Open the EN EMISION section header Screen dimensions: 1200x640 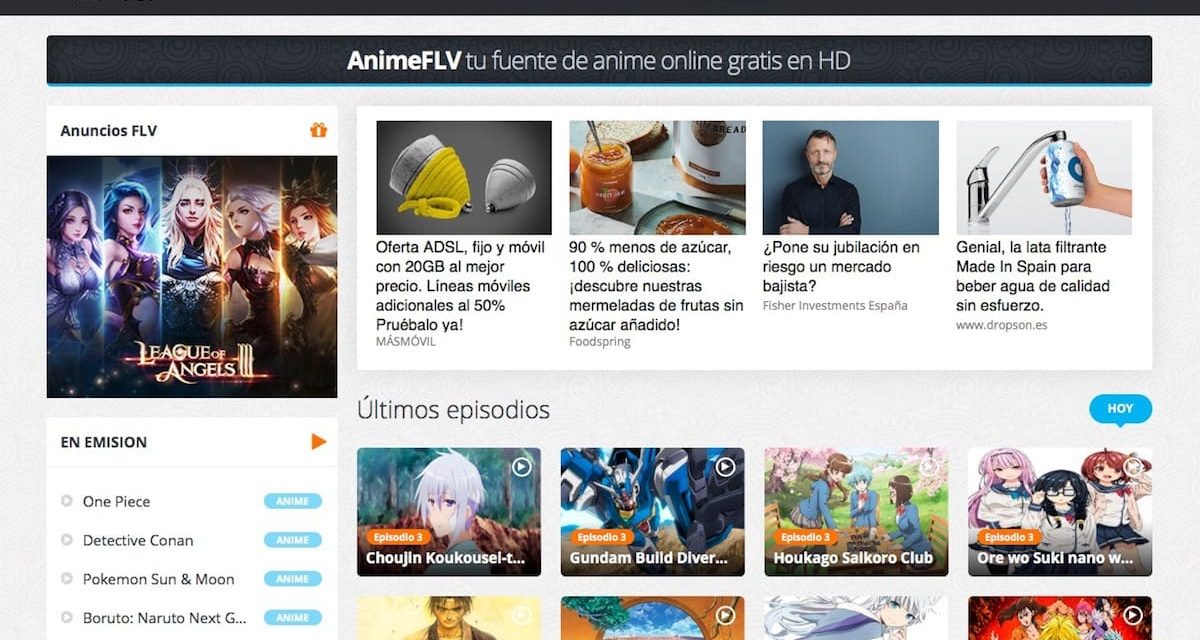(x=104, y=442)
